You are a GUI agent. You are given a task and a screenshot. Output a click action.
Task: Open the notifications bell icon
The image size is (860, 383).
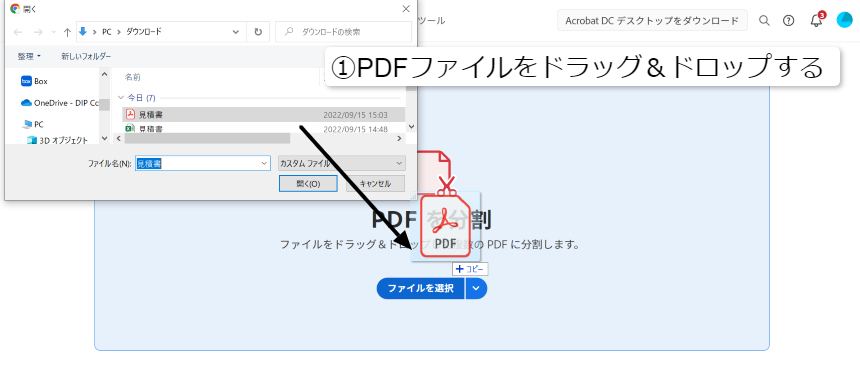(817, 20)
